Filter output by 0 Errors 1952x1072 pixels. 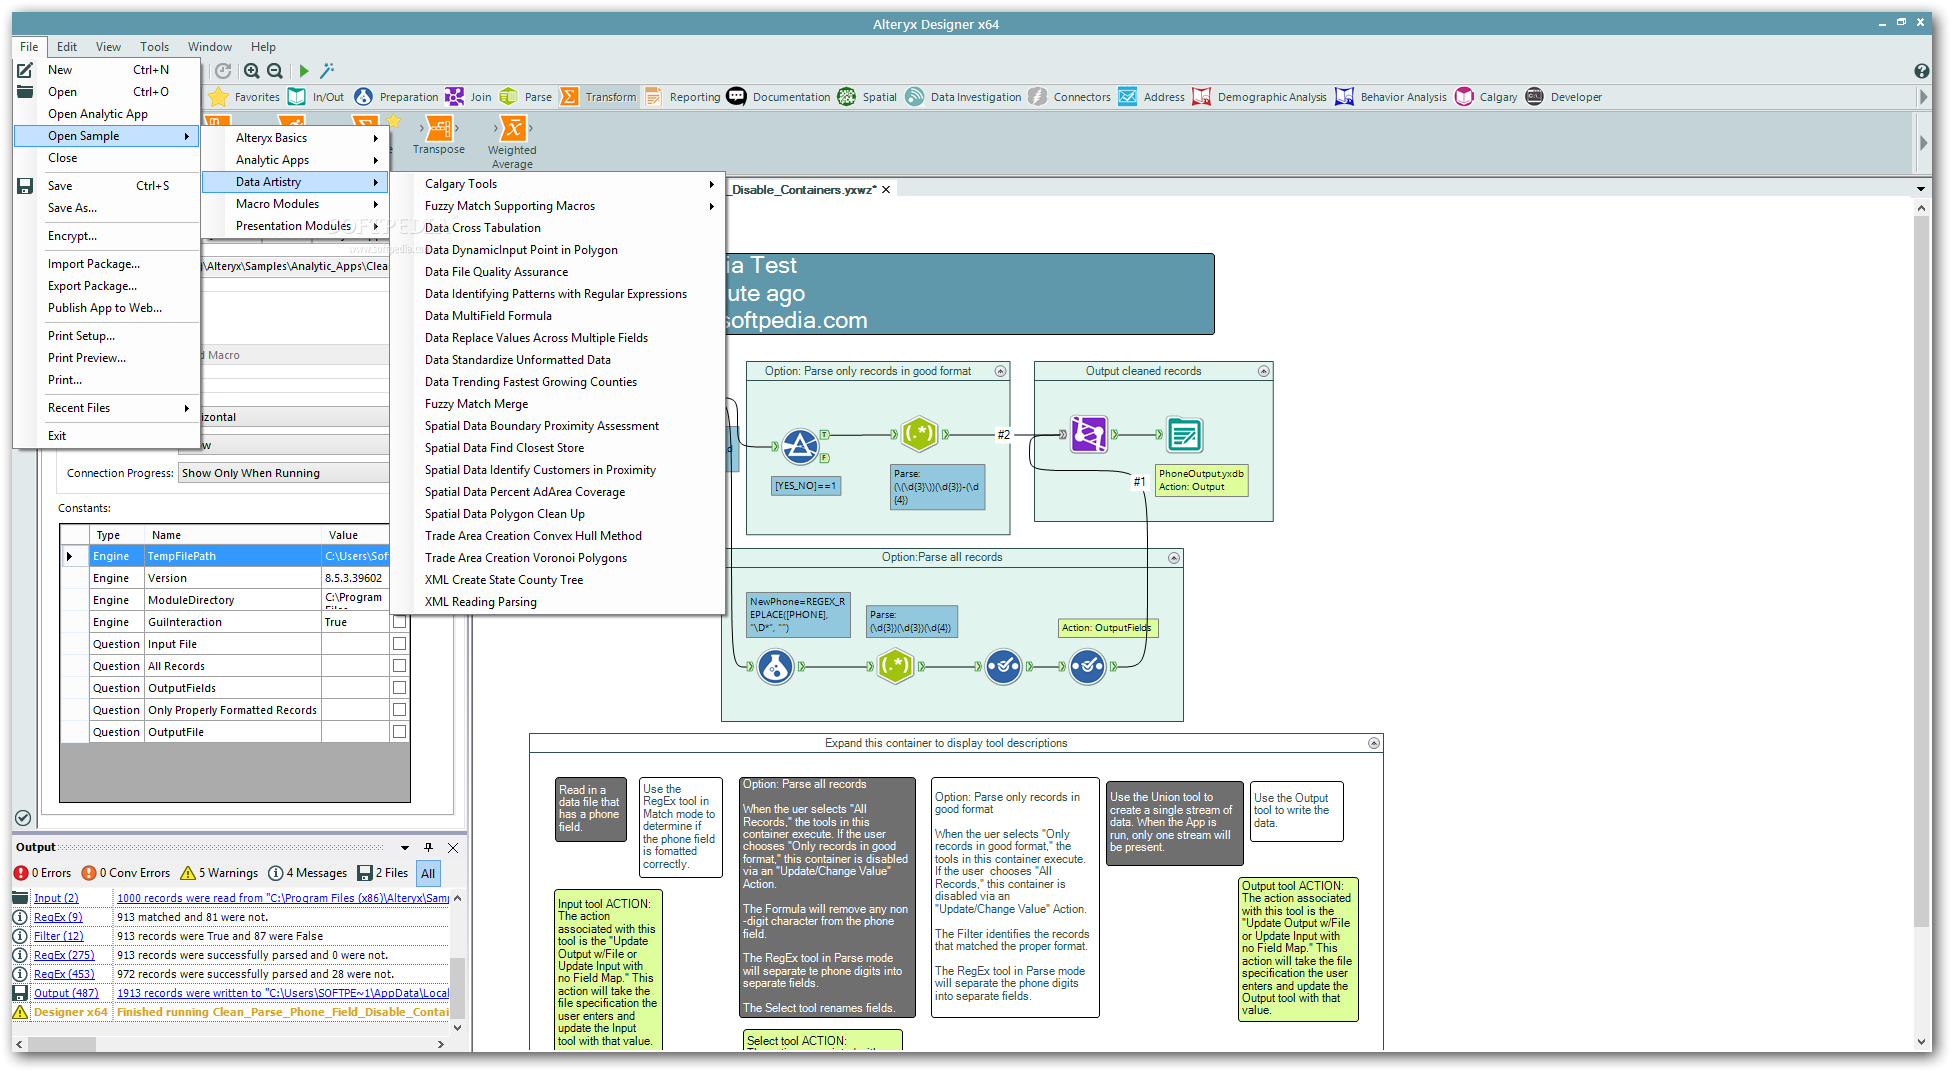pos(42,873)
